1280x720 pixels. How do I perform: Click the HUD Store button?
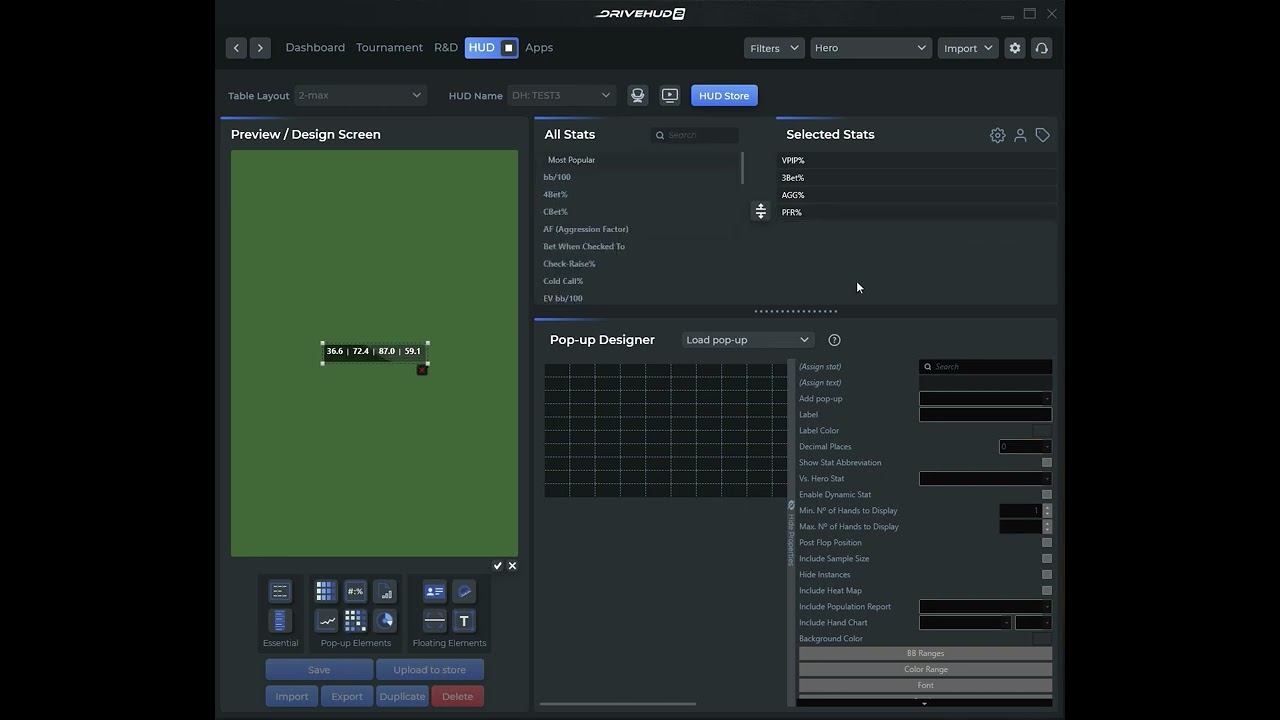pyautogui.click(x=724, y=95)
